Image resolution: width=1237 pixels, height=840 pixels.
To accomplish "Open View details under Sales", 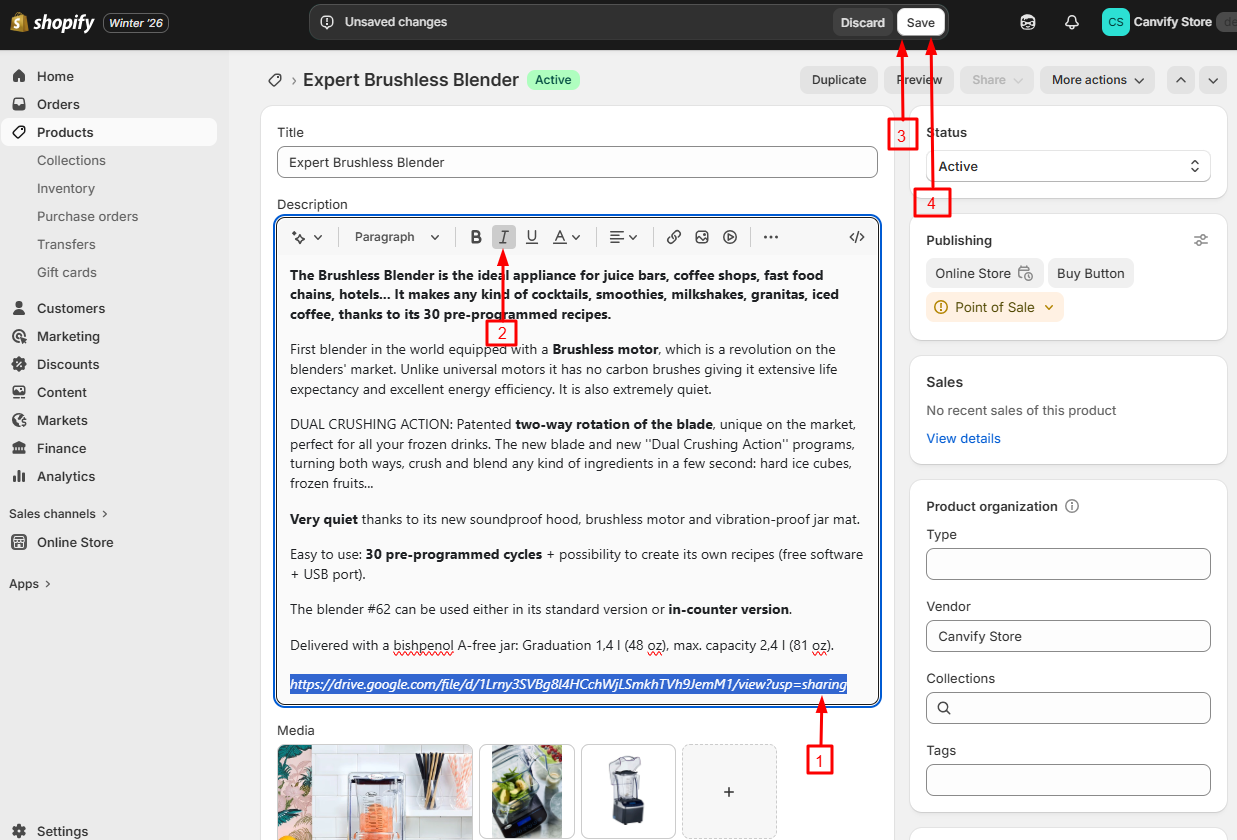I will click(x=962, y=438).
